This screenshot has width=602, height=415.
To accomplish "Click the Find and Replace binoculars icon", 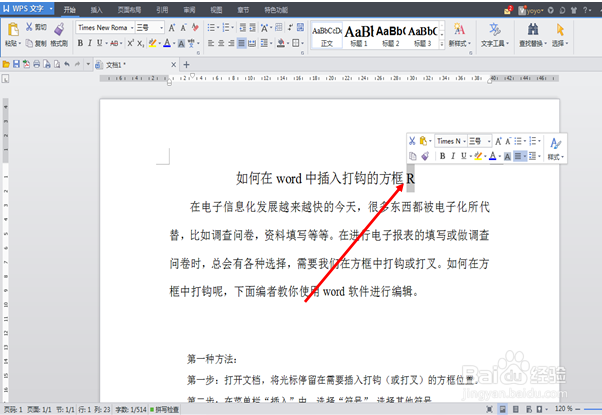I will pyautogui.click(x=533, y=29).
